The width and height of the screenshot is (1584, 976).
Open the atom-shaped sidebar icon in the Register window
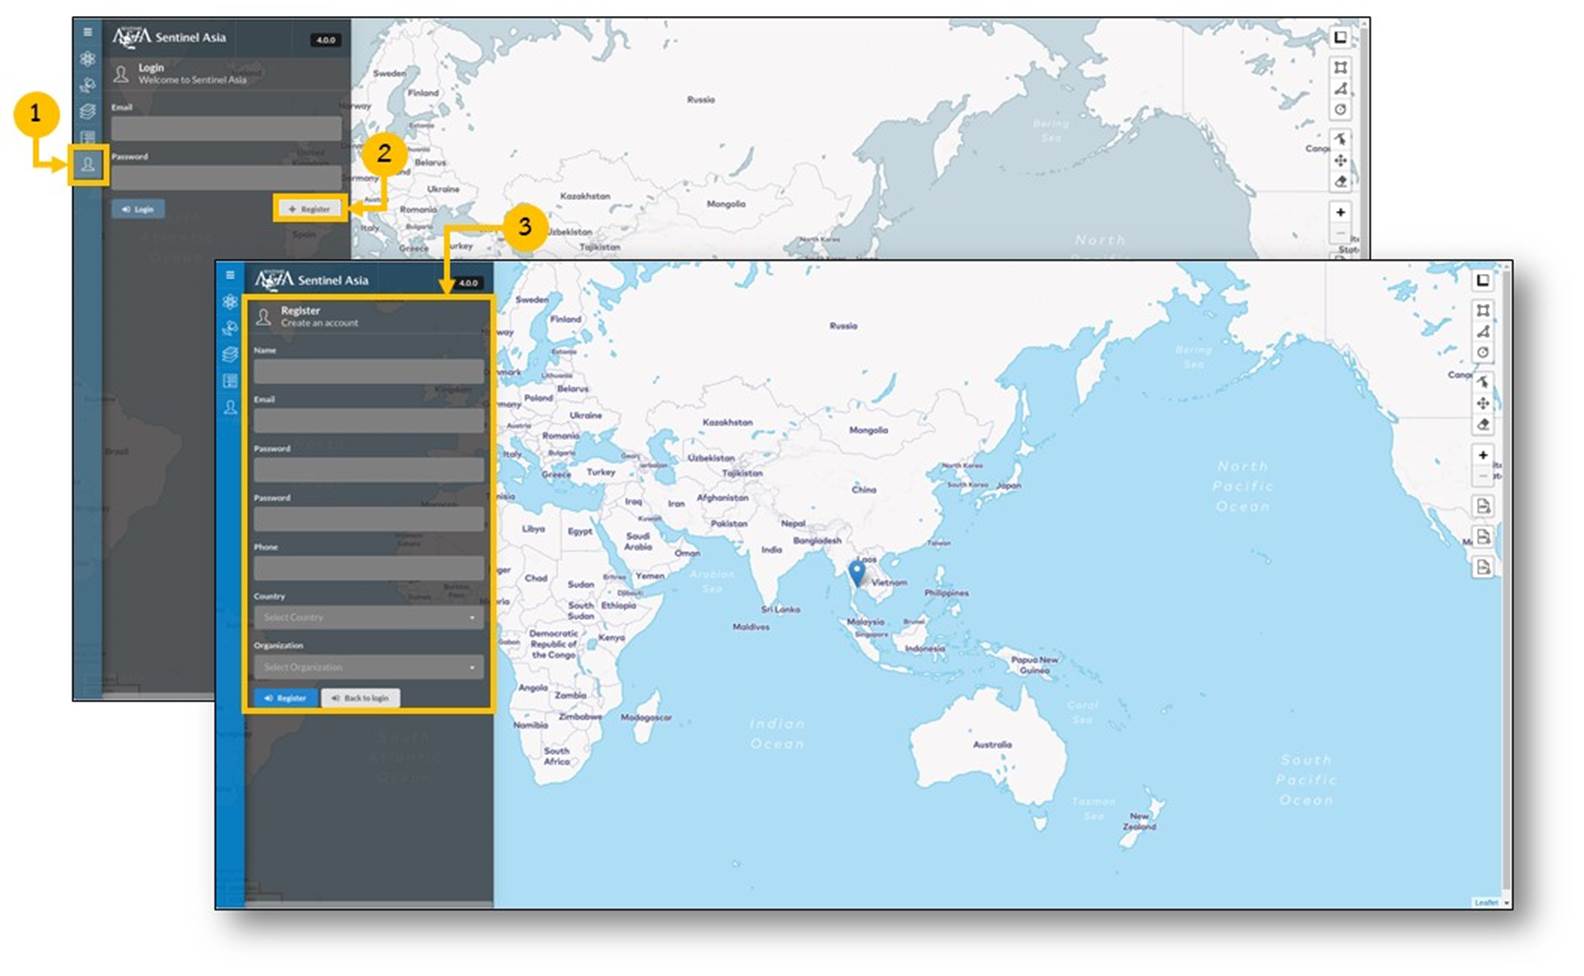pyautogui.click(x=230, y=302)
